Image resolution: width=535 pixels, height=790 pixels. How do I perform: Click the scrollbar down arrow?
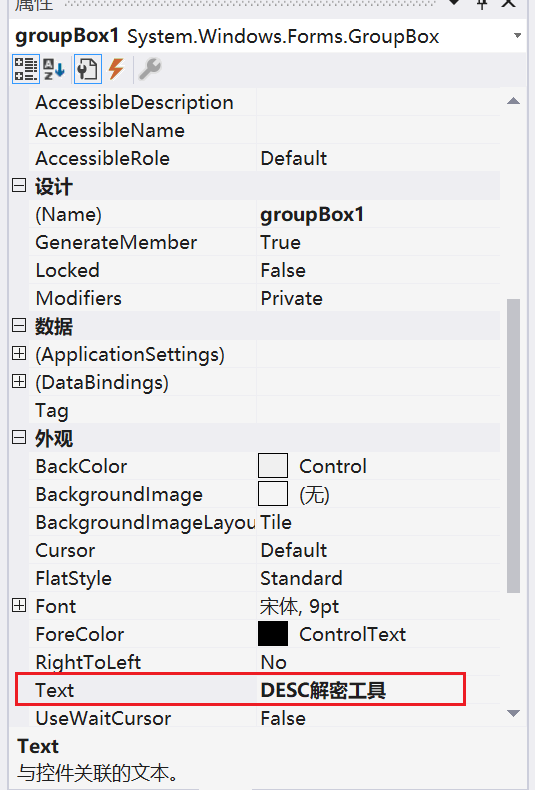(513, 713)
